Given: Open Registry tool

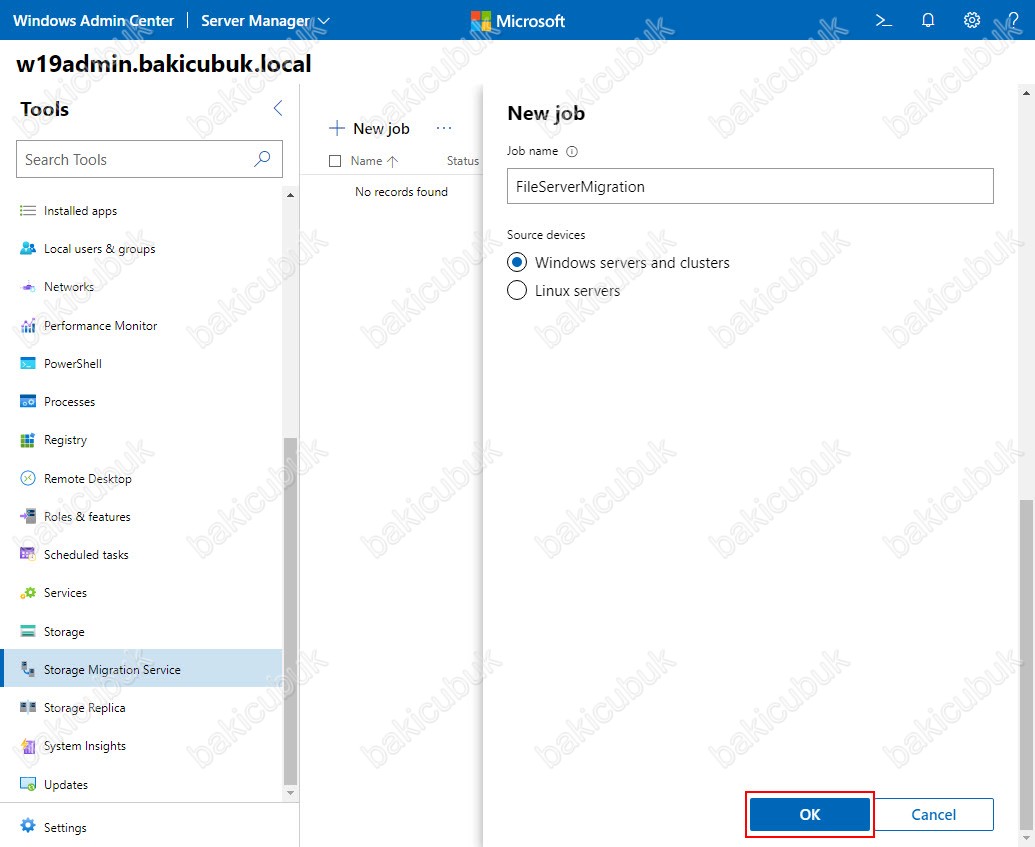Looking at the screenshot, I should tap(143, 440).
